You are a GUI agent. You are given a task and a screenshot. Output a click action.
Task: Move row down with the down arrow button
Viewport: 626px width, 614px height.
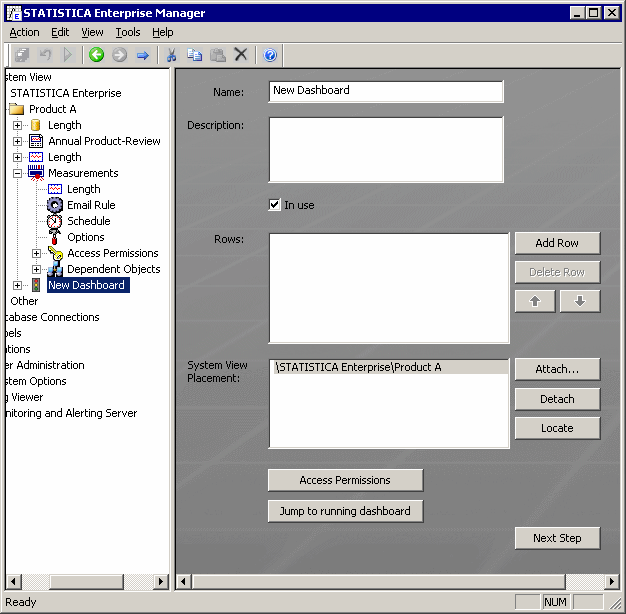(580, 301)
